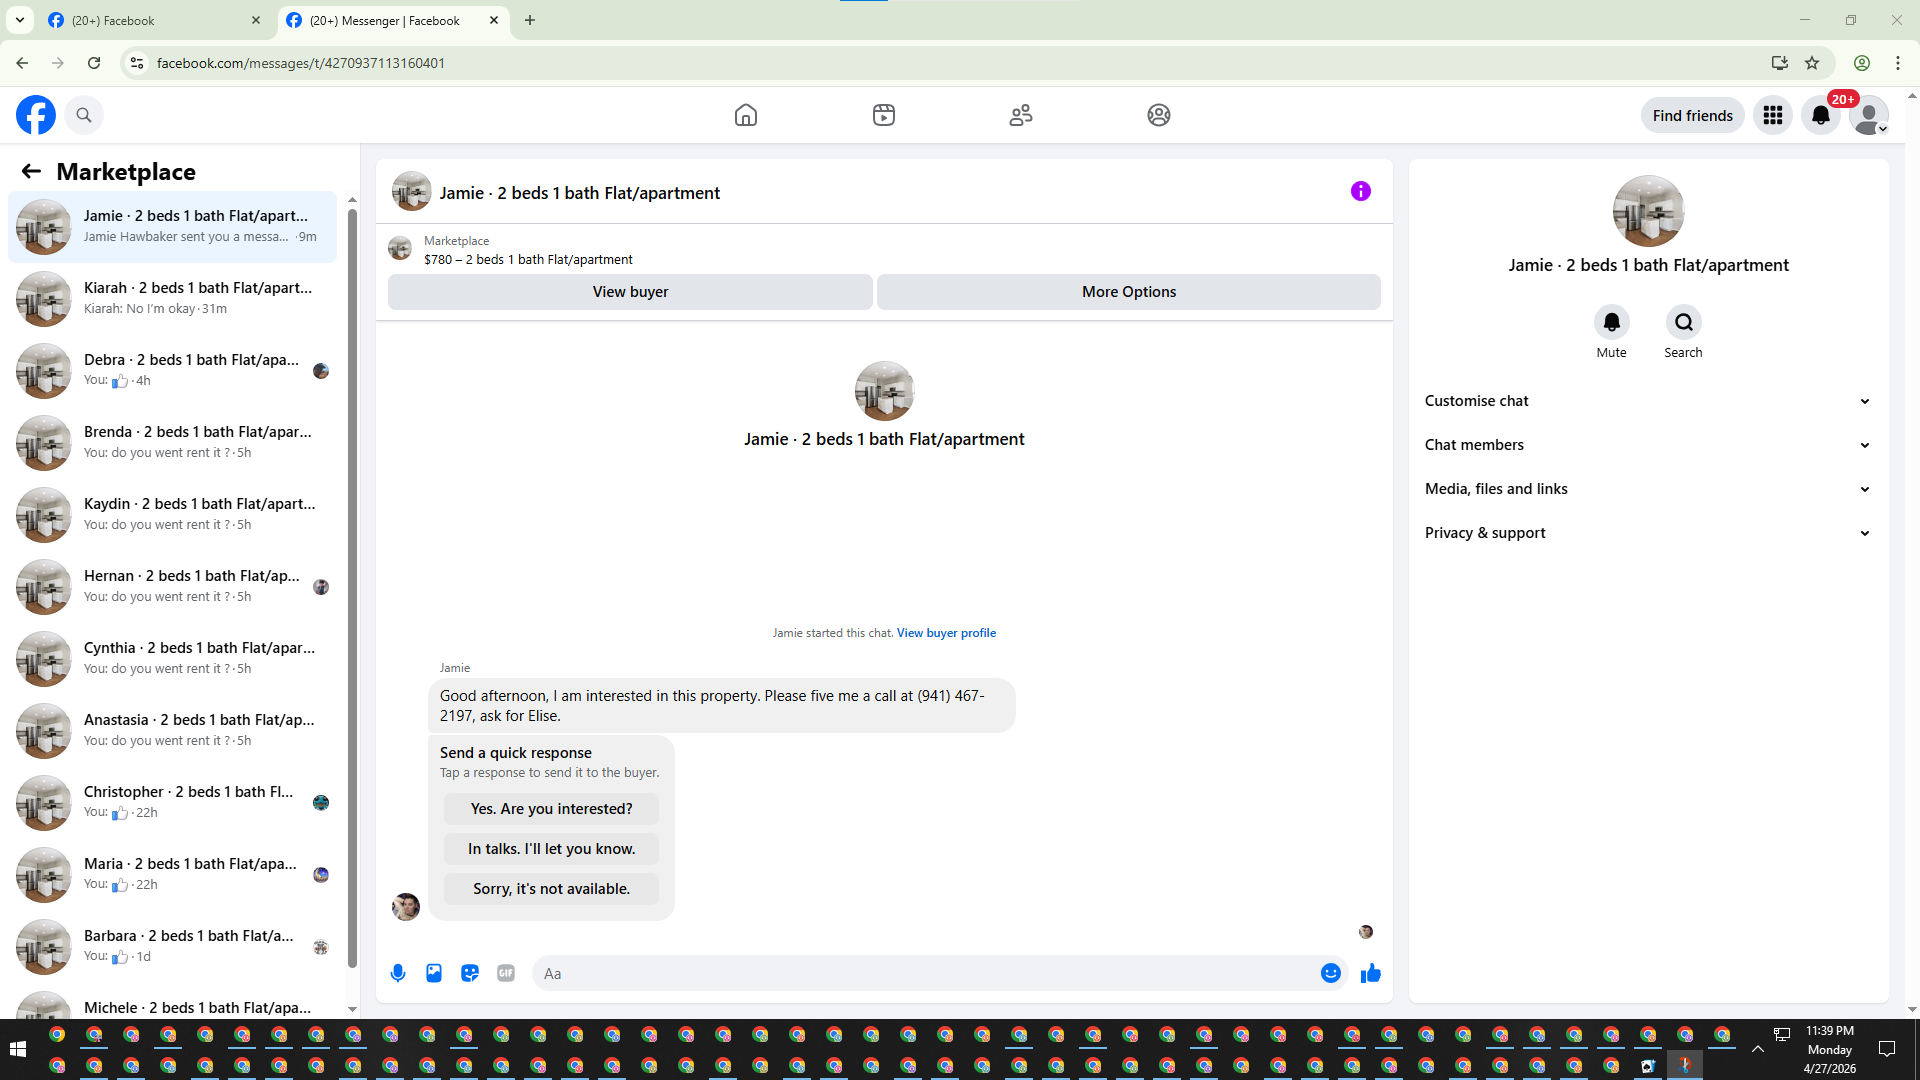
Task: Send quick reply 'Yes. Are you interested?'
Action: [551, 809]
